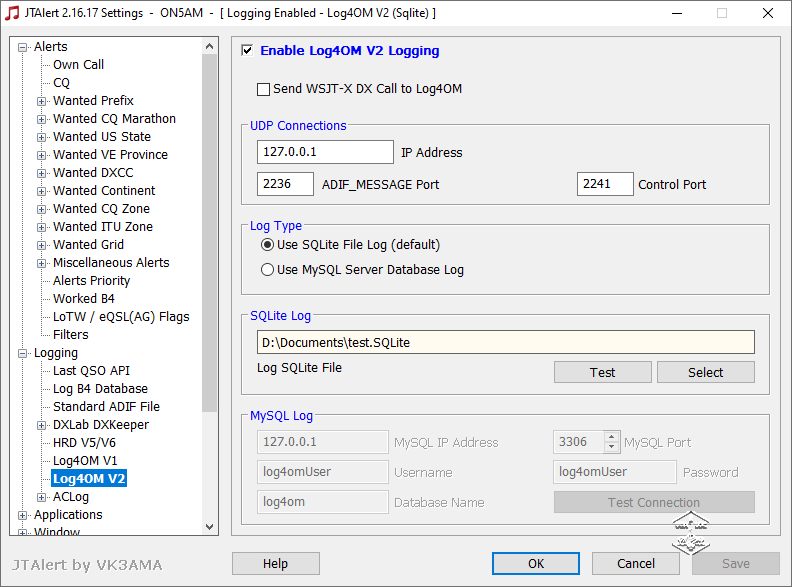Select Worked B4 tree item
The width and height of the screenshot is (792, 587).
(84, 299)
